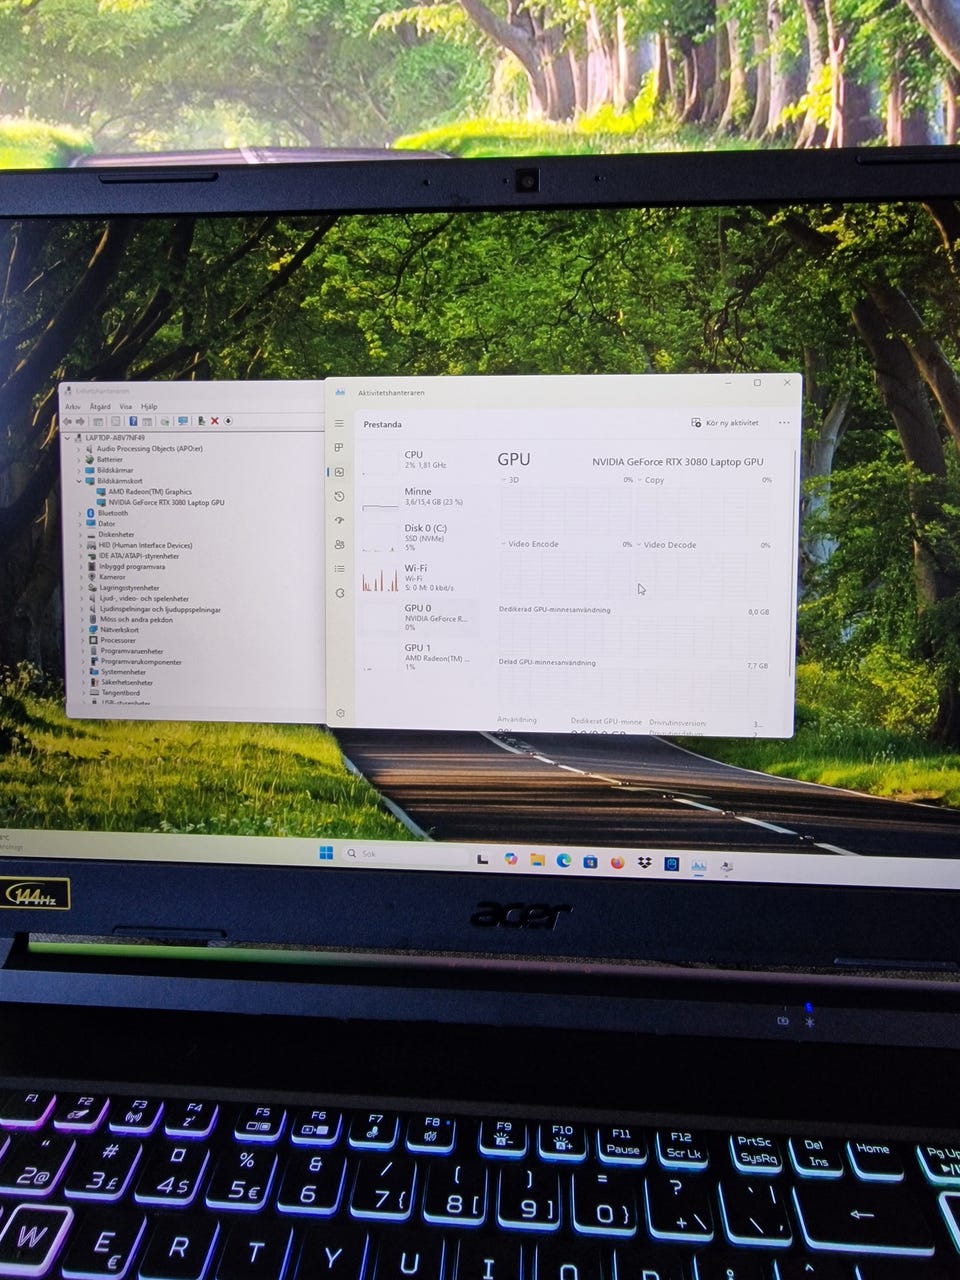The image size is (960, 1280).
Task: Select GPU 0 in the performance list
Action: click(418, 617)
